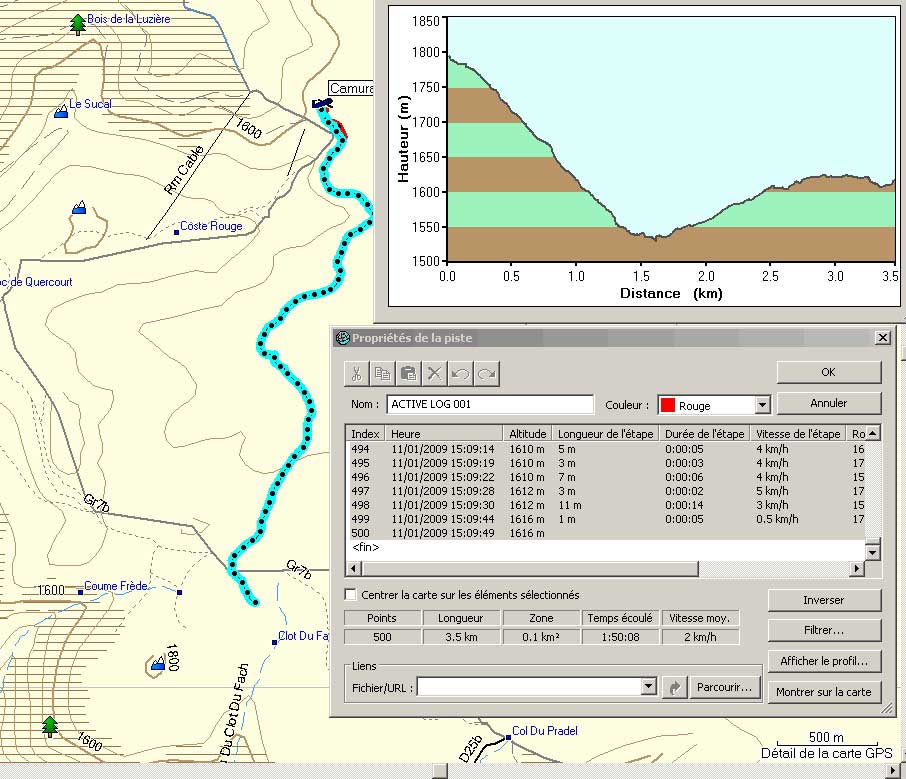
Task: Click the Col Du Pradel waypoint marker
Action: [x=508, y=737]
